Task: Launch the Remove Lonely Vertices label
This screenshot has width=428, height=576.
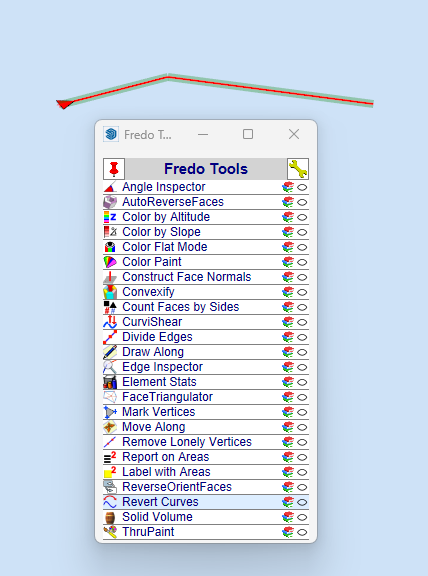Action: (x=187, y=442)
